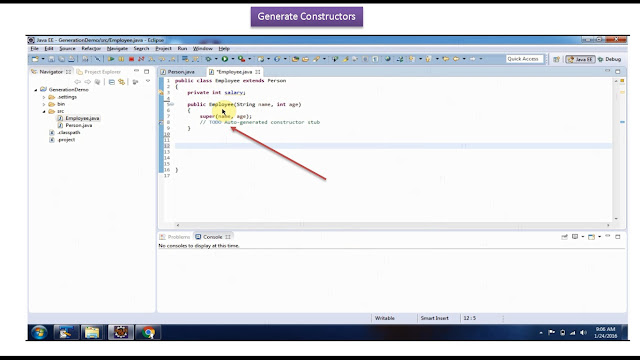Click the editor horizontal scrollbar
Screen dimensions: 640x360
click(393, 225)
